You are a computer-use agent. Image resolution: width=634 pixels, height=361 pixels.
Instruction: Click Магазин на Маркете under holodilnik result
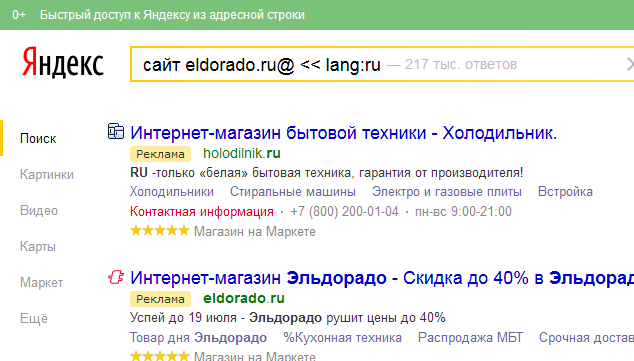[x=255, y=232]
